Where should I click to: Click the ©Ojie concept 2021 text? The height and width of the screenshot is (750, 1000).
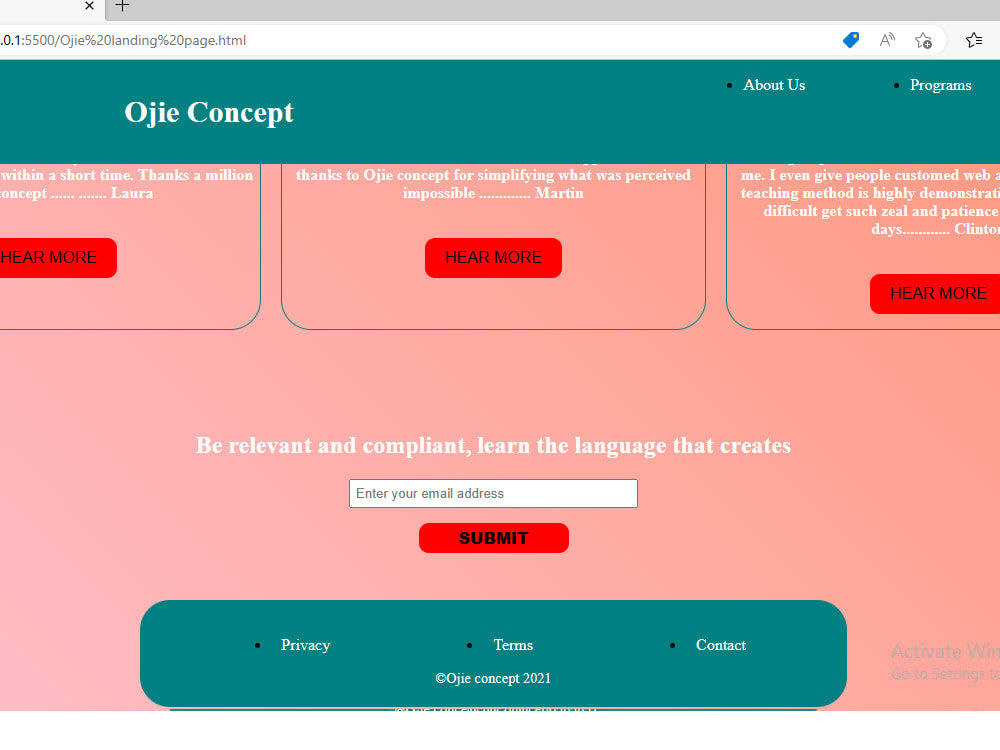coord(493,679)
